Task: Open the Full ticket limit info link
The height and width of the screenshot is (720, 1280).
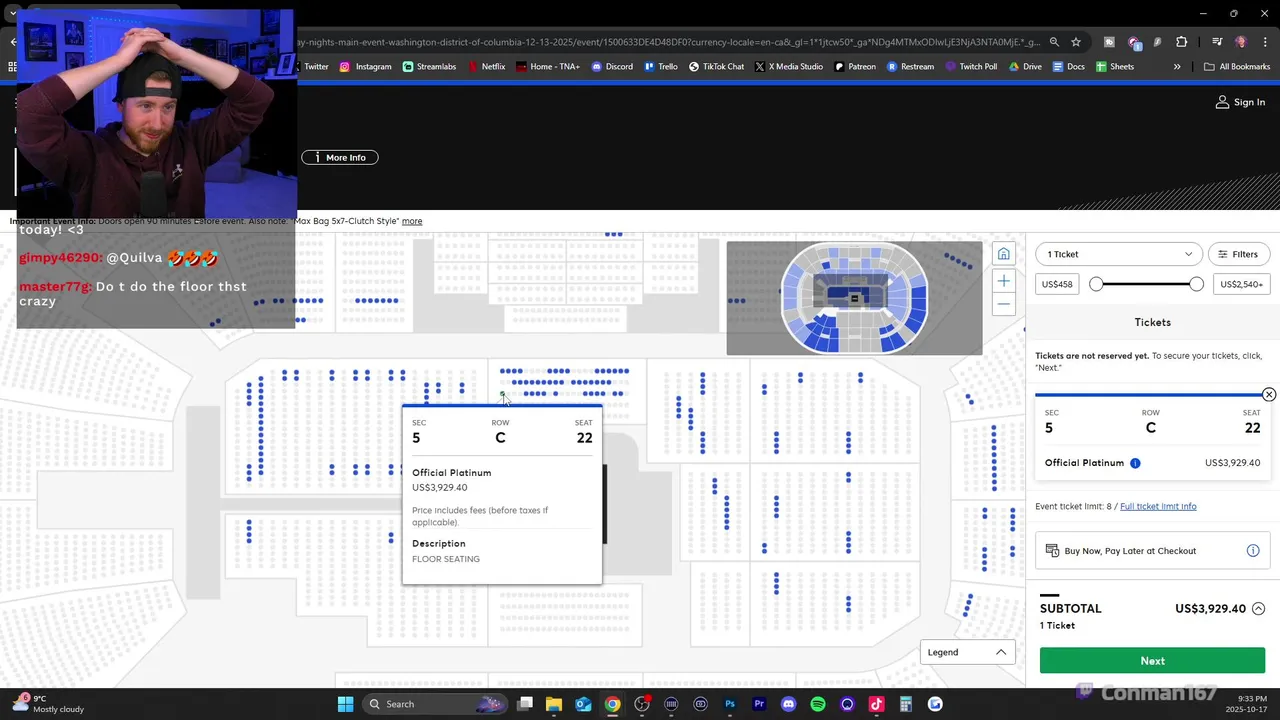Action: (x=1158, y=506)
